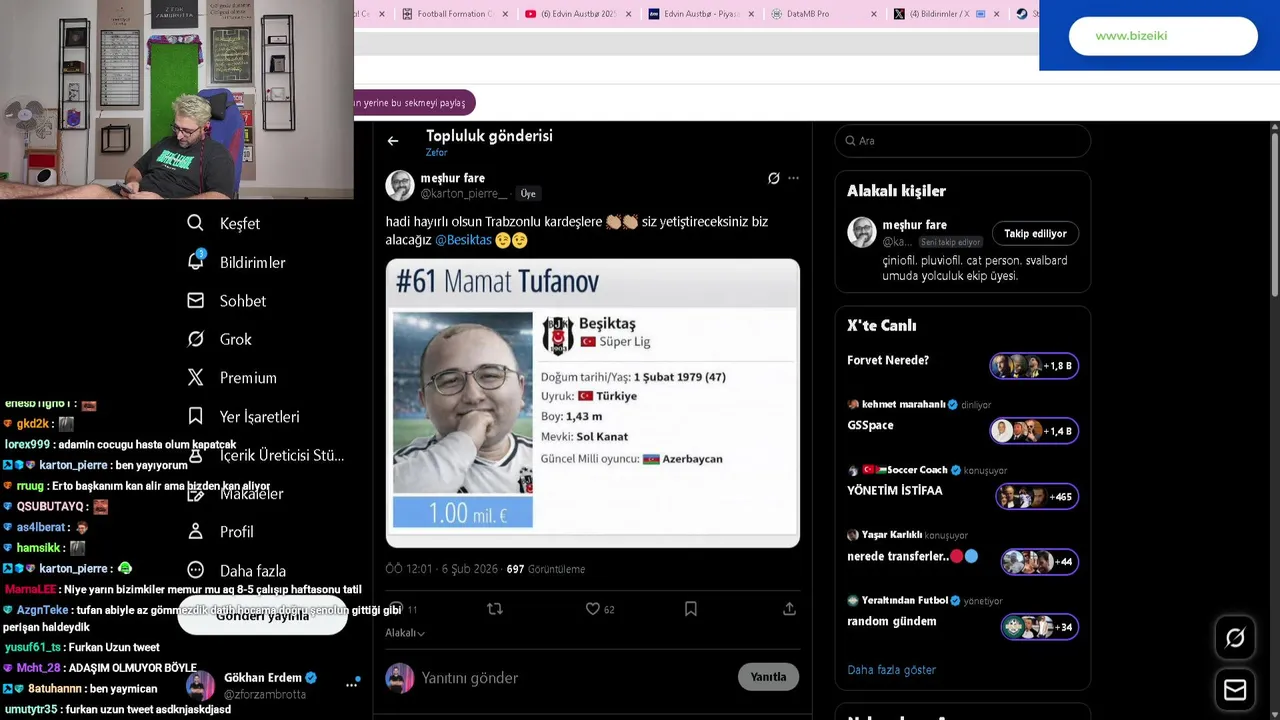This screenshot has height=720, width=1280.
Task: Open the floating Grok button at bottom right
Action: pos(1235,638)
